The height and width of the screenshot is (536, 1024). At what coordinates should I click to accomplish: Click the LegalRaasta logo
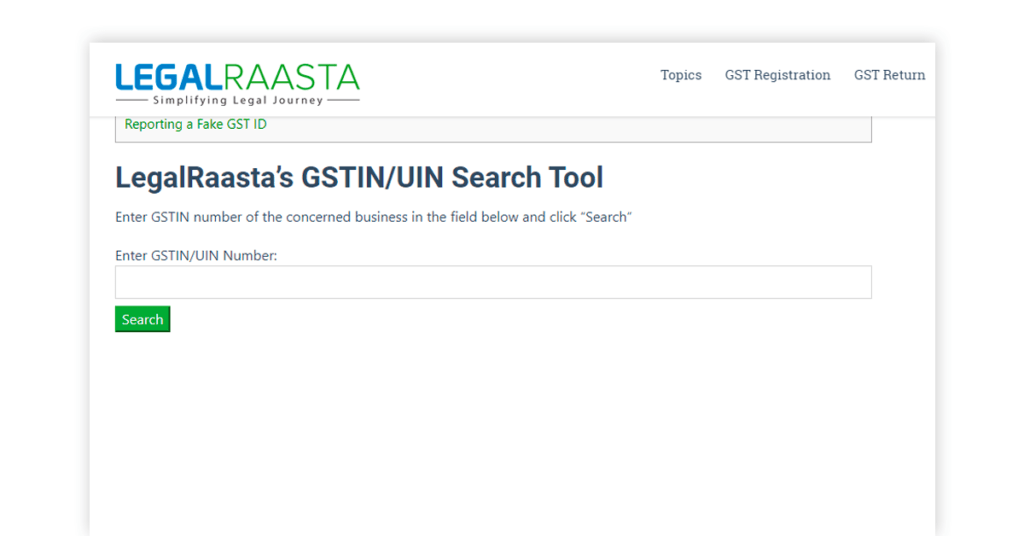[238, 84]
